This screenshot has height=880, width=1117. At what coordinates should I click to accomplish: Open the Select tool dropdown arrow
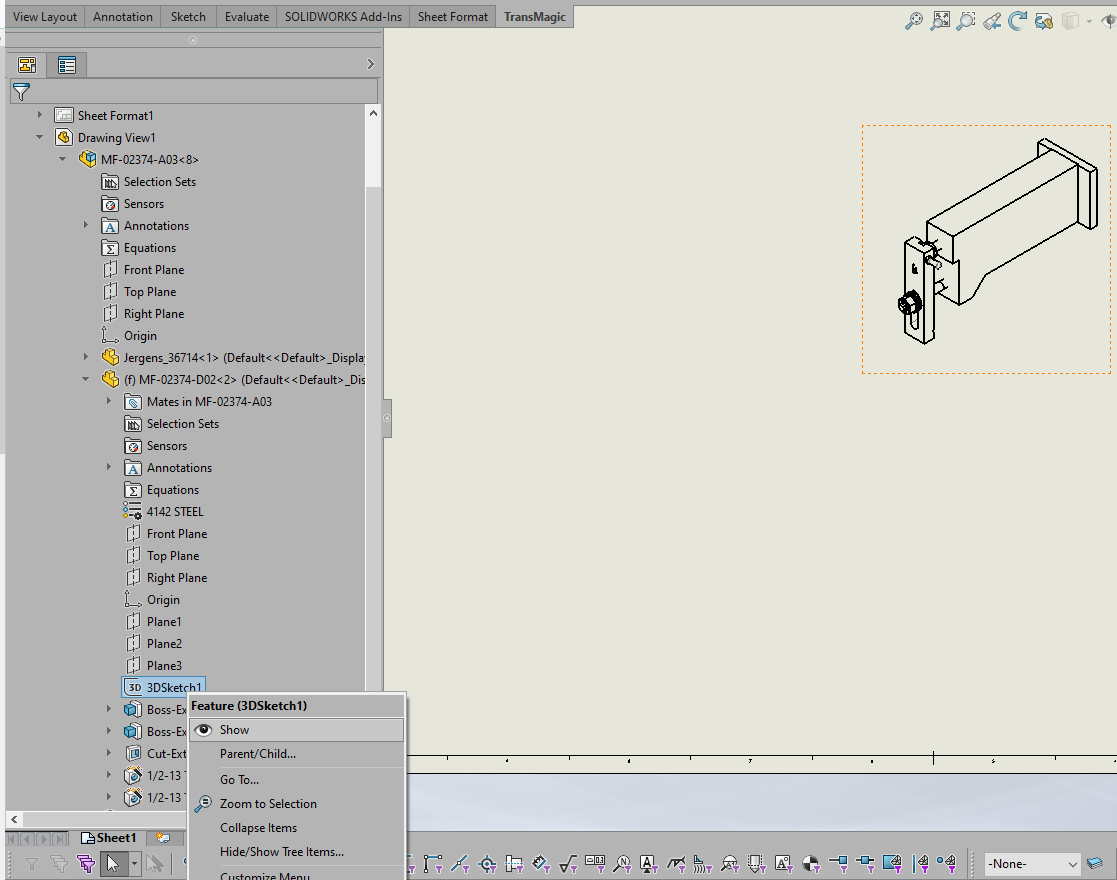coord(133,864)
